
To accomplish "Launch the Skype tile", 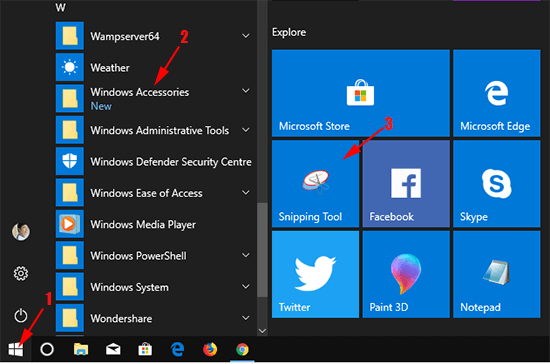I will (x=497, y=183).
